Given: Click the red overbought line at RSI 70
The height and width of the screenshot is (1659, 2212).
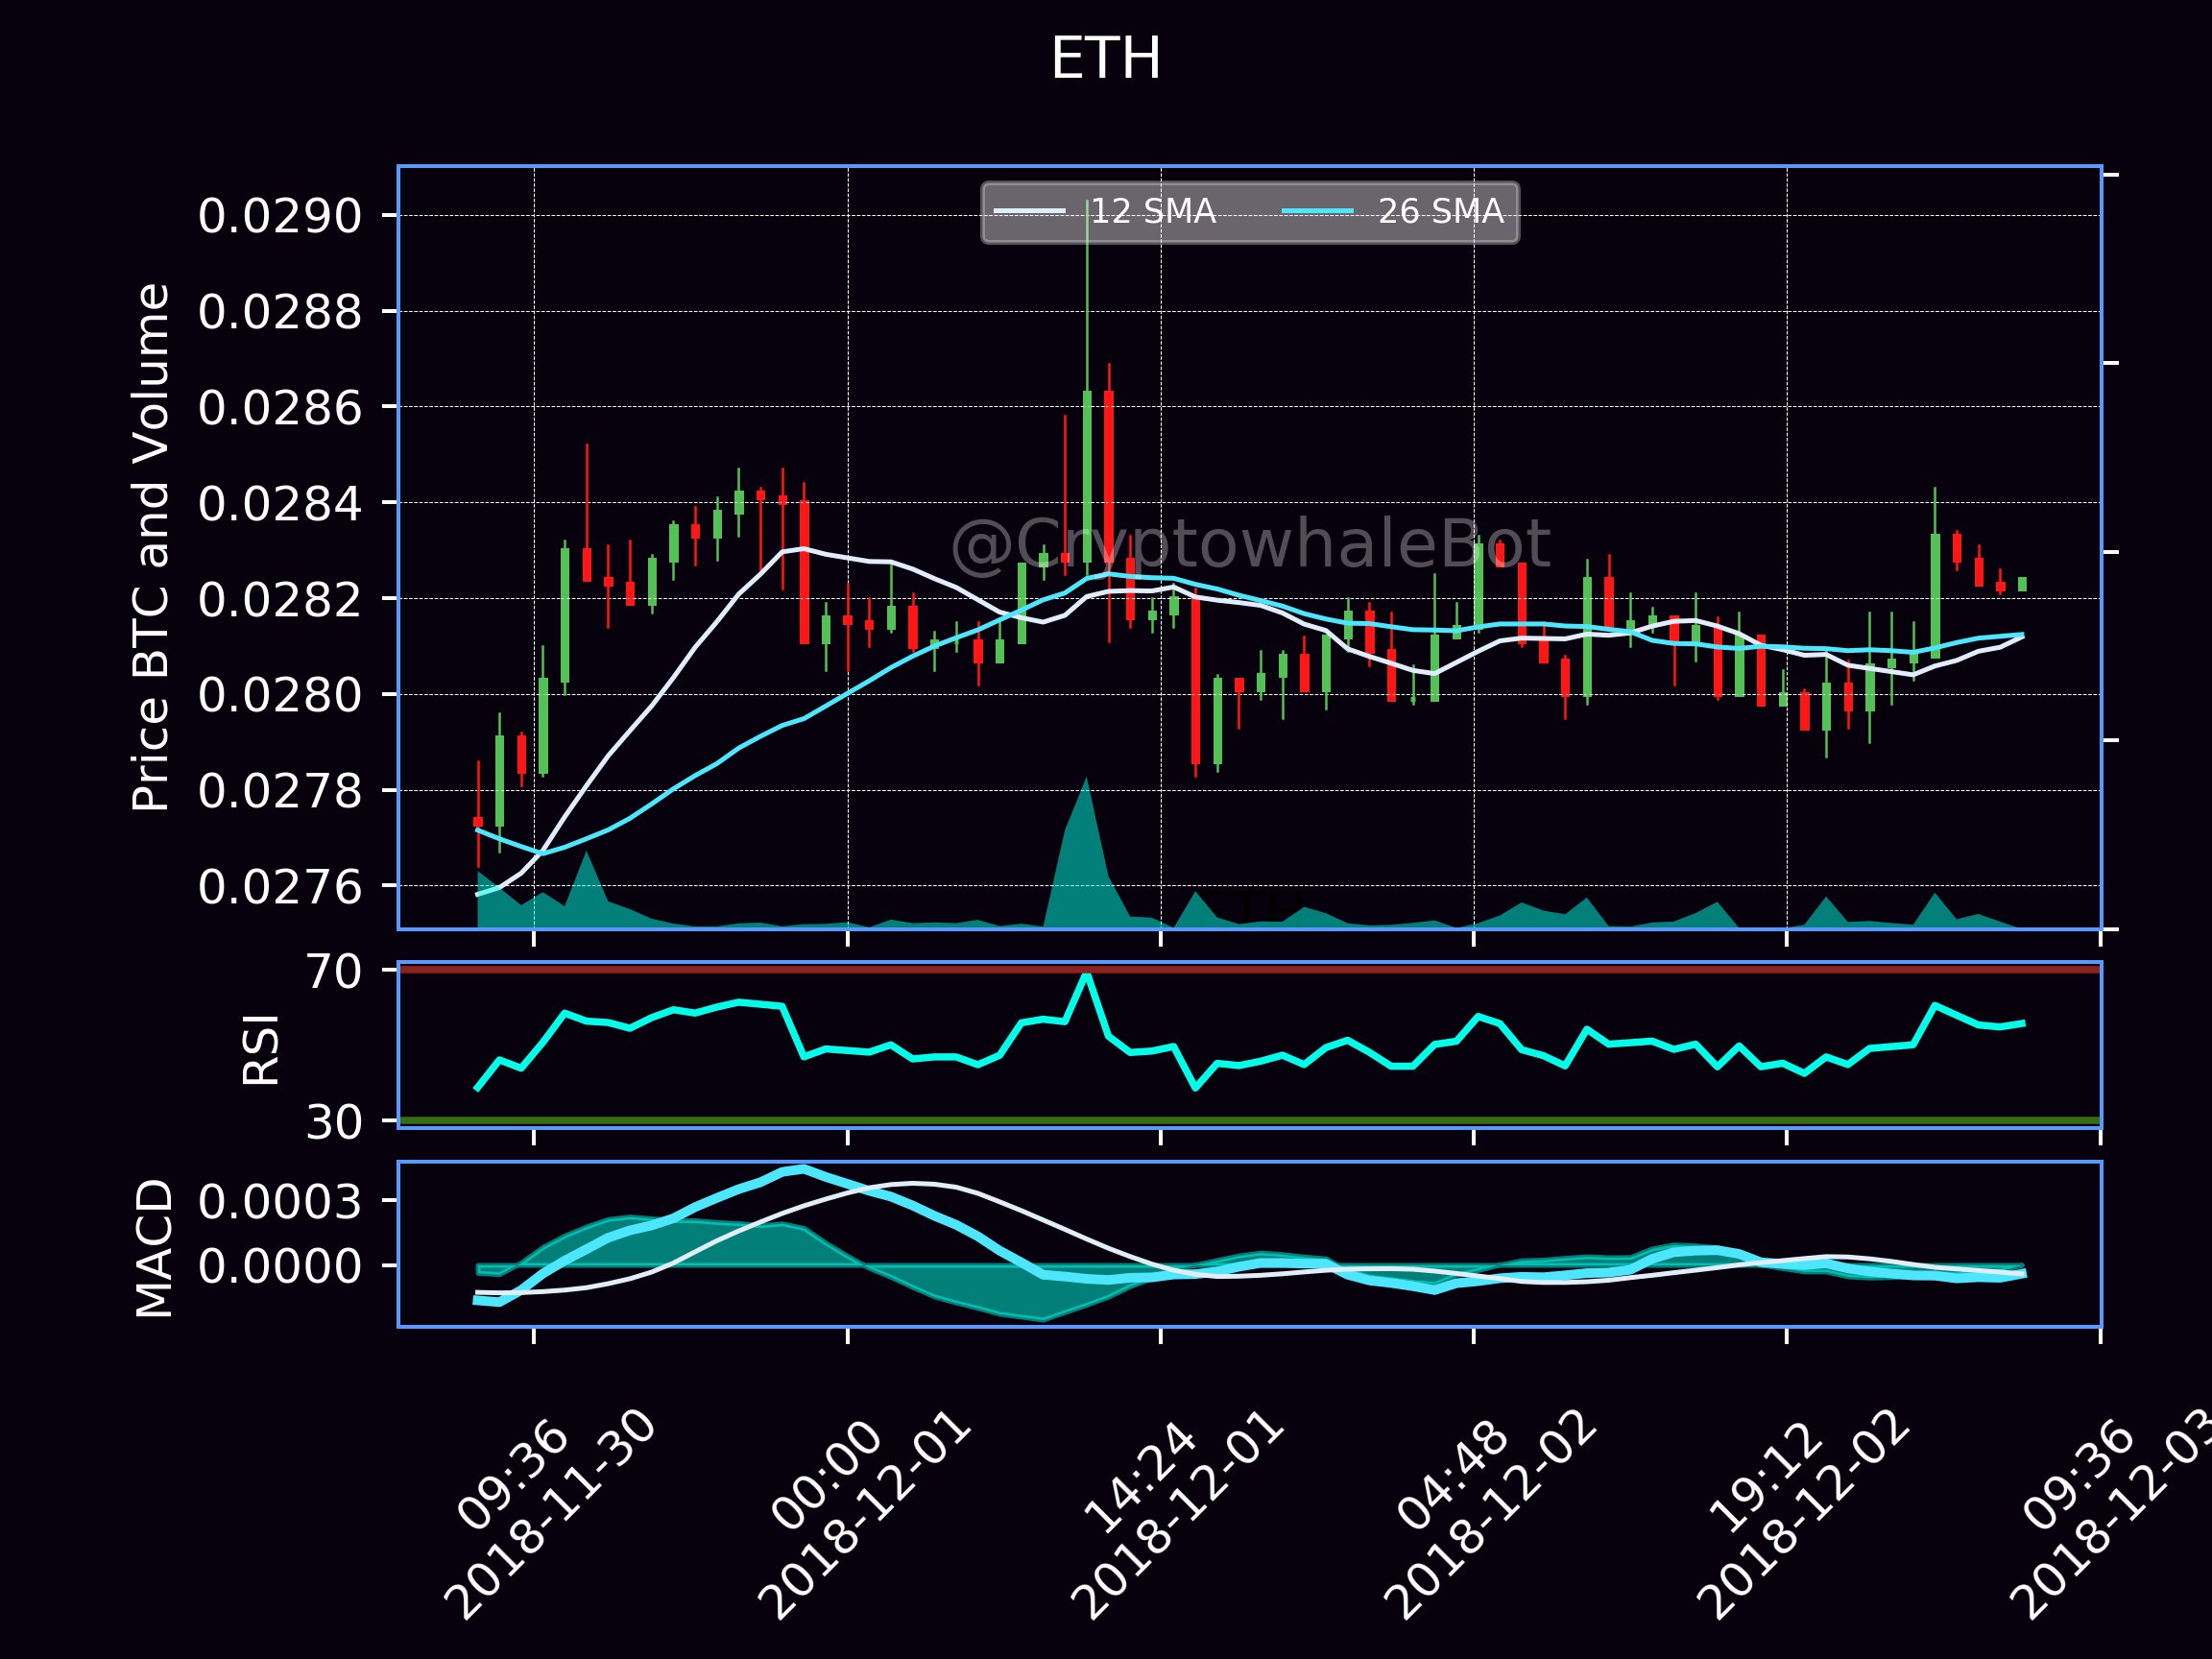Looking at the screenshot, I should click(x=1249, y=969).
